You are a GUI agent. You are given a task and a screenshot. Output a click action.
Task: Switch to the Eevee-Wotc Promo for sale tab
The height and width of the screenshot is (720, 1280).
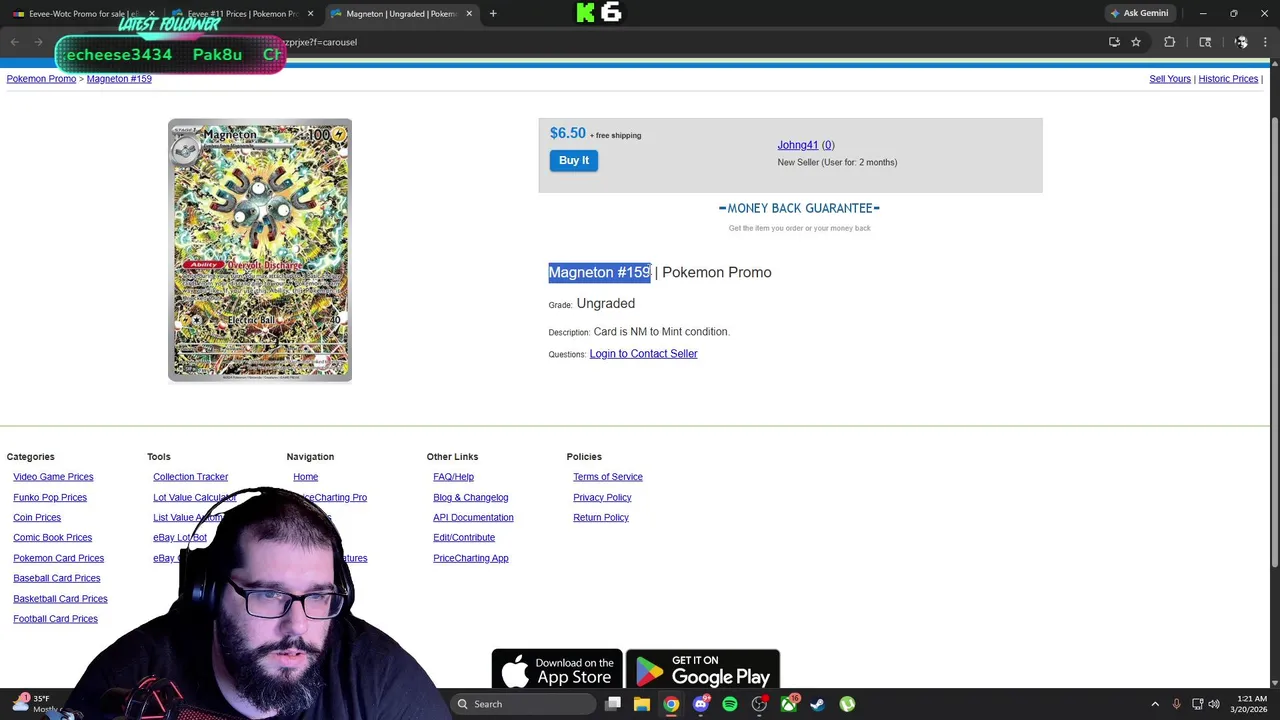(83, 13)
